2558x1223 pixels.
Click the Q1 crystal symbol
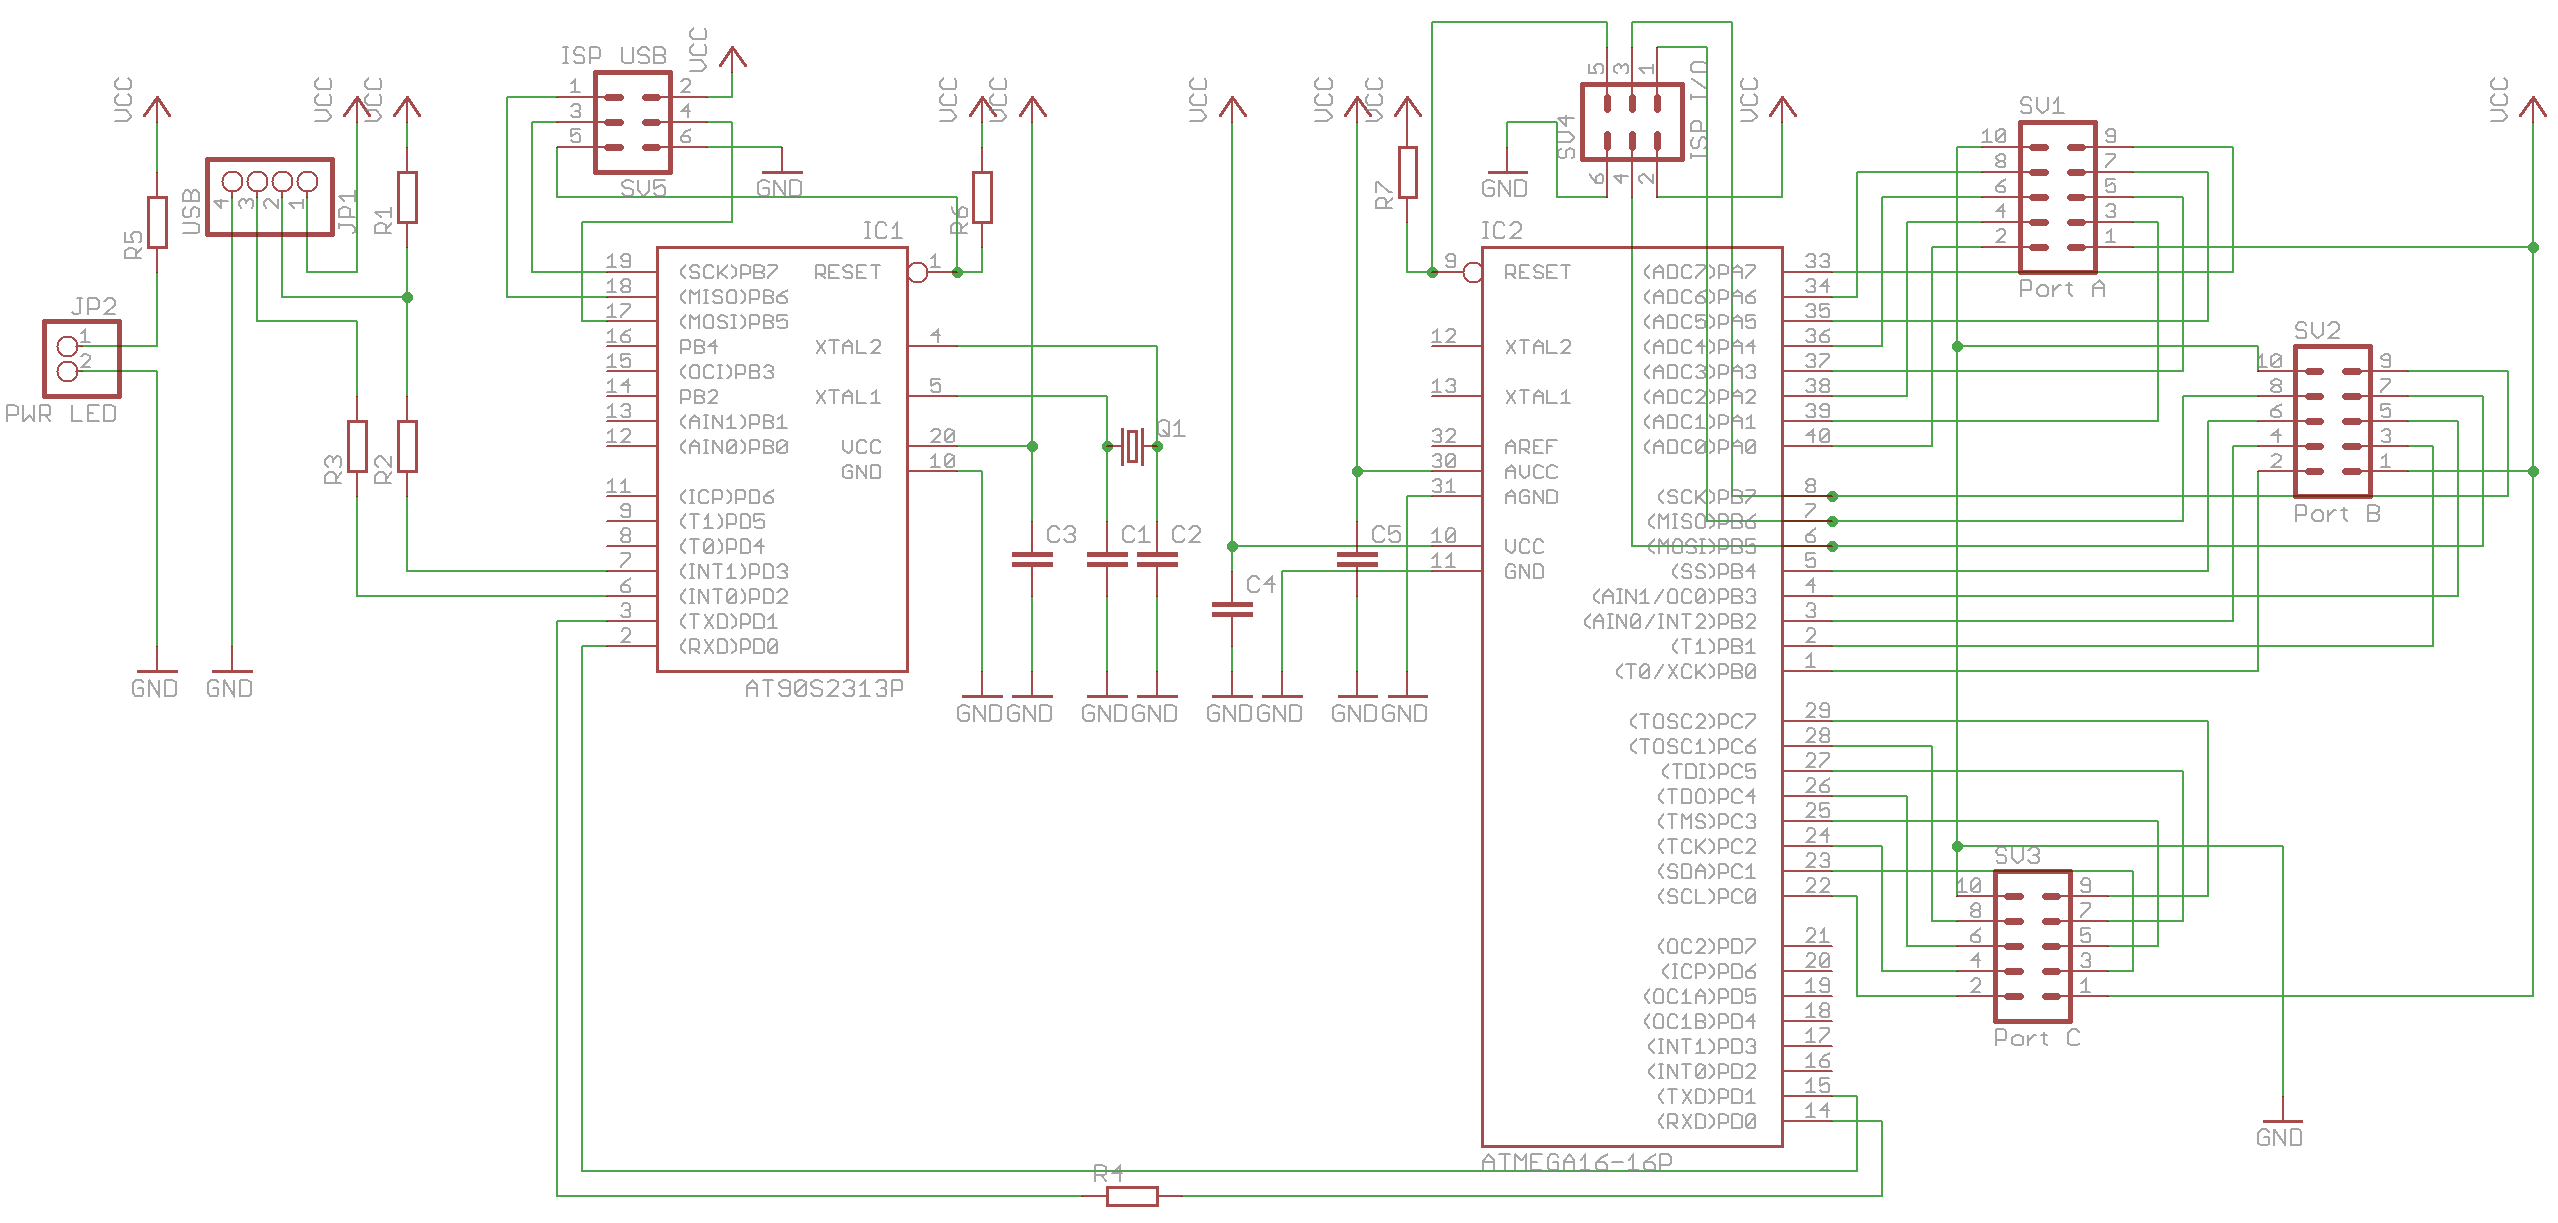click(x=1132, y=446)
